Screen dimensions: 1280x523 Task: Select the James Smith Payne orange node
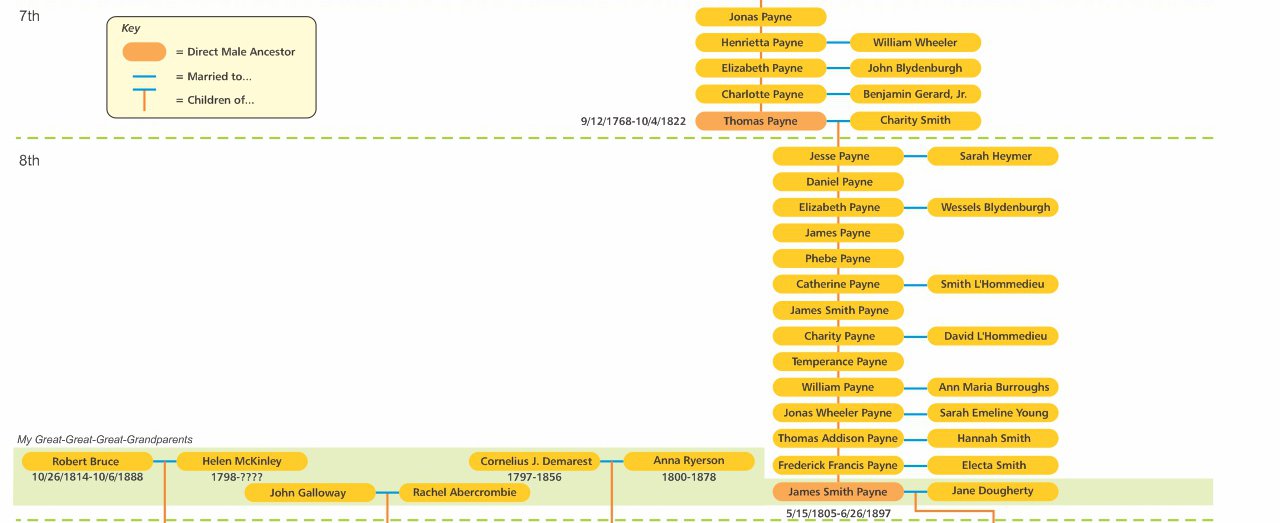pos(838,492)
